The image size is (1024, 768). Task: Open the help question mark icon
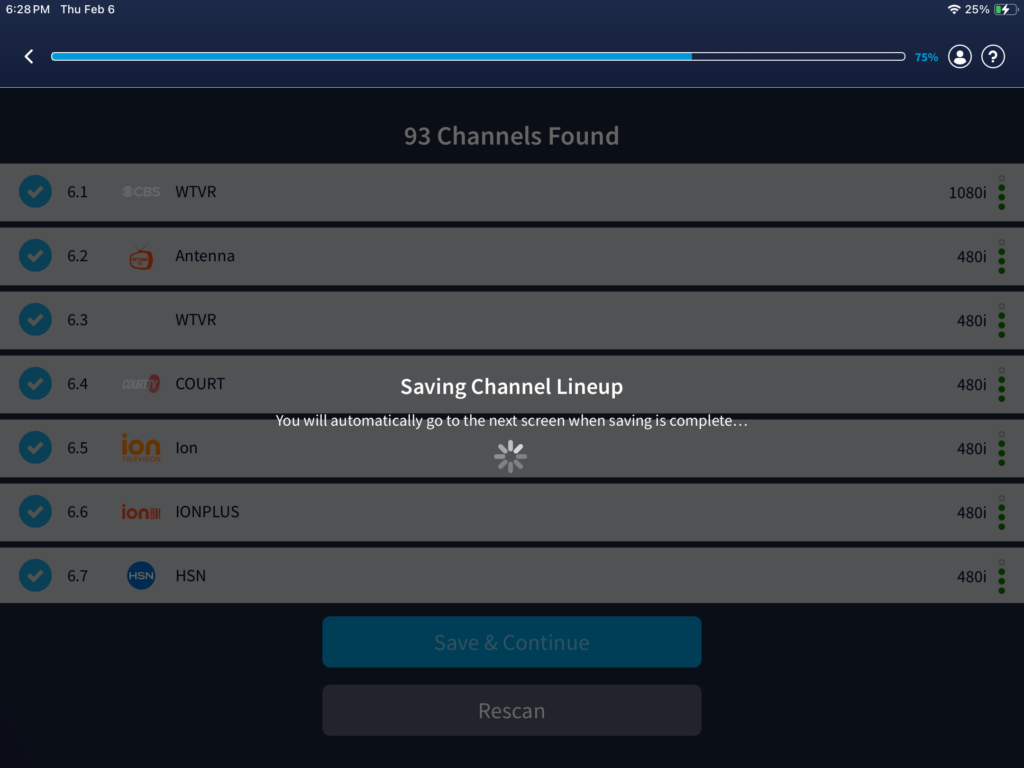click(992, 57)
